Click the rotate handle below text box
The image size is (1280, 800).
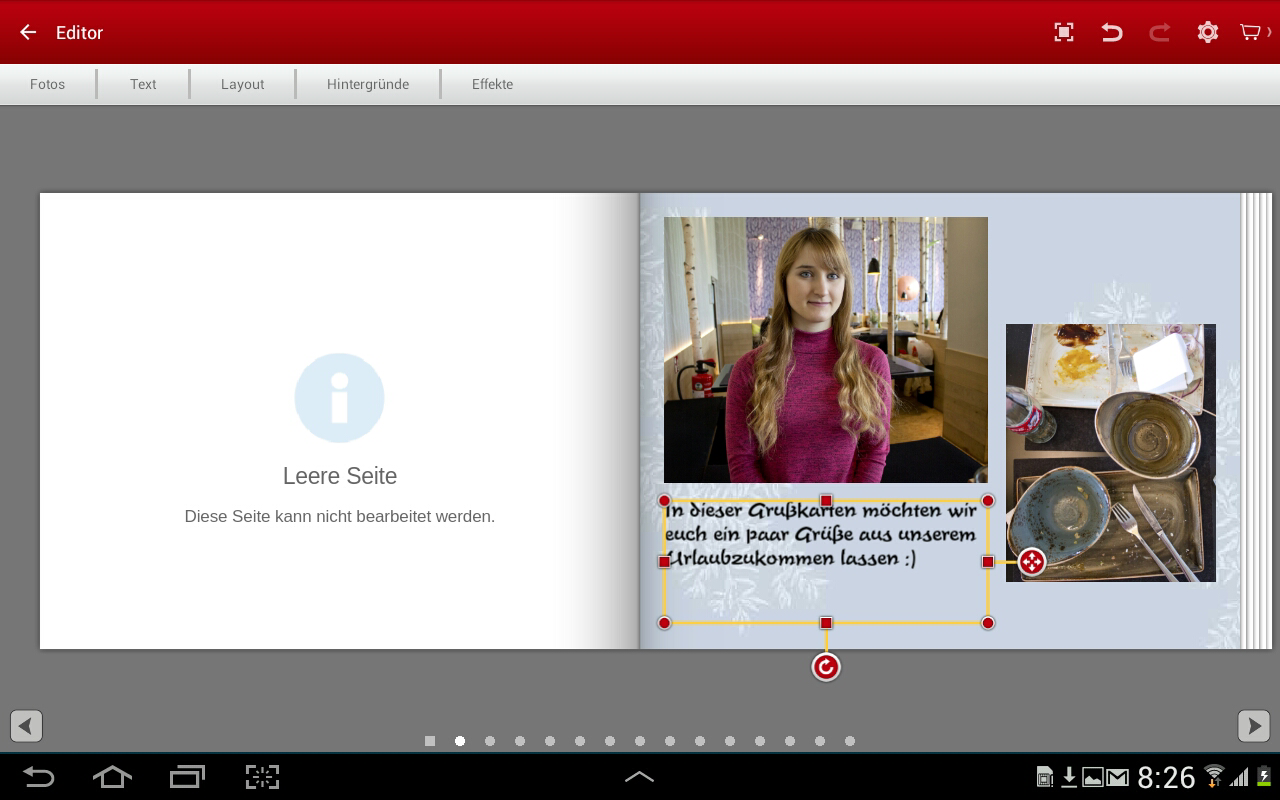[826, 667]
